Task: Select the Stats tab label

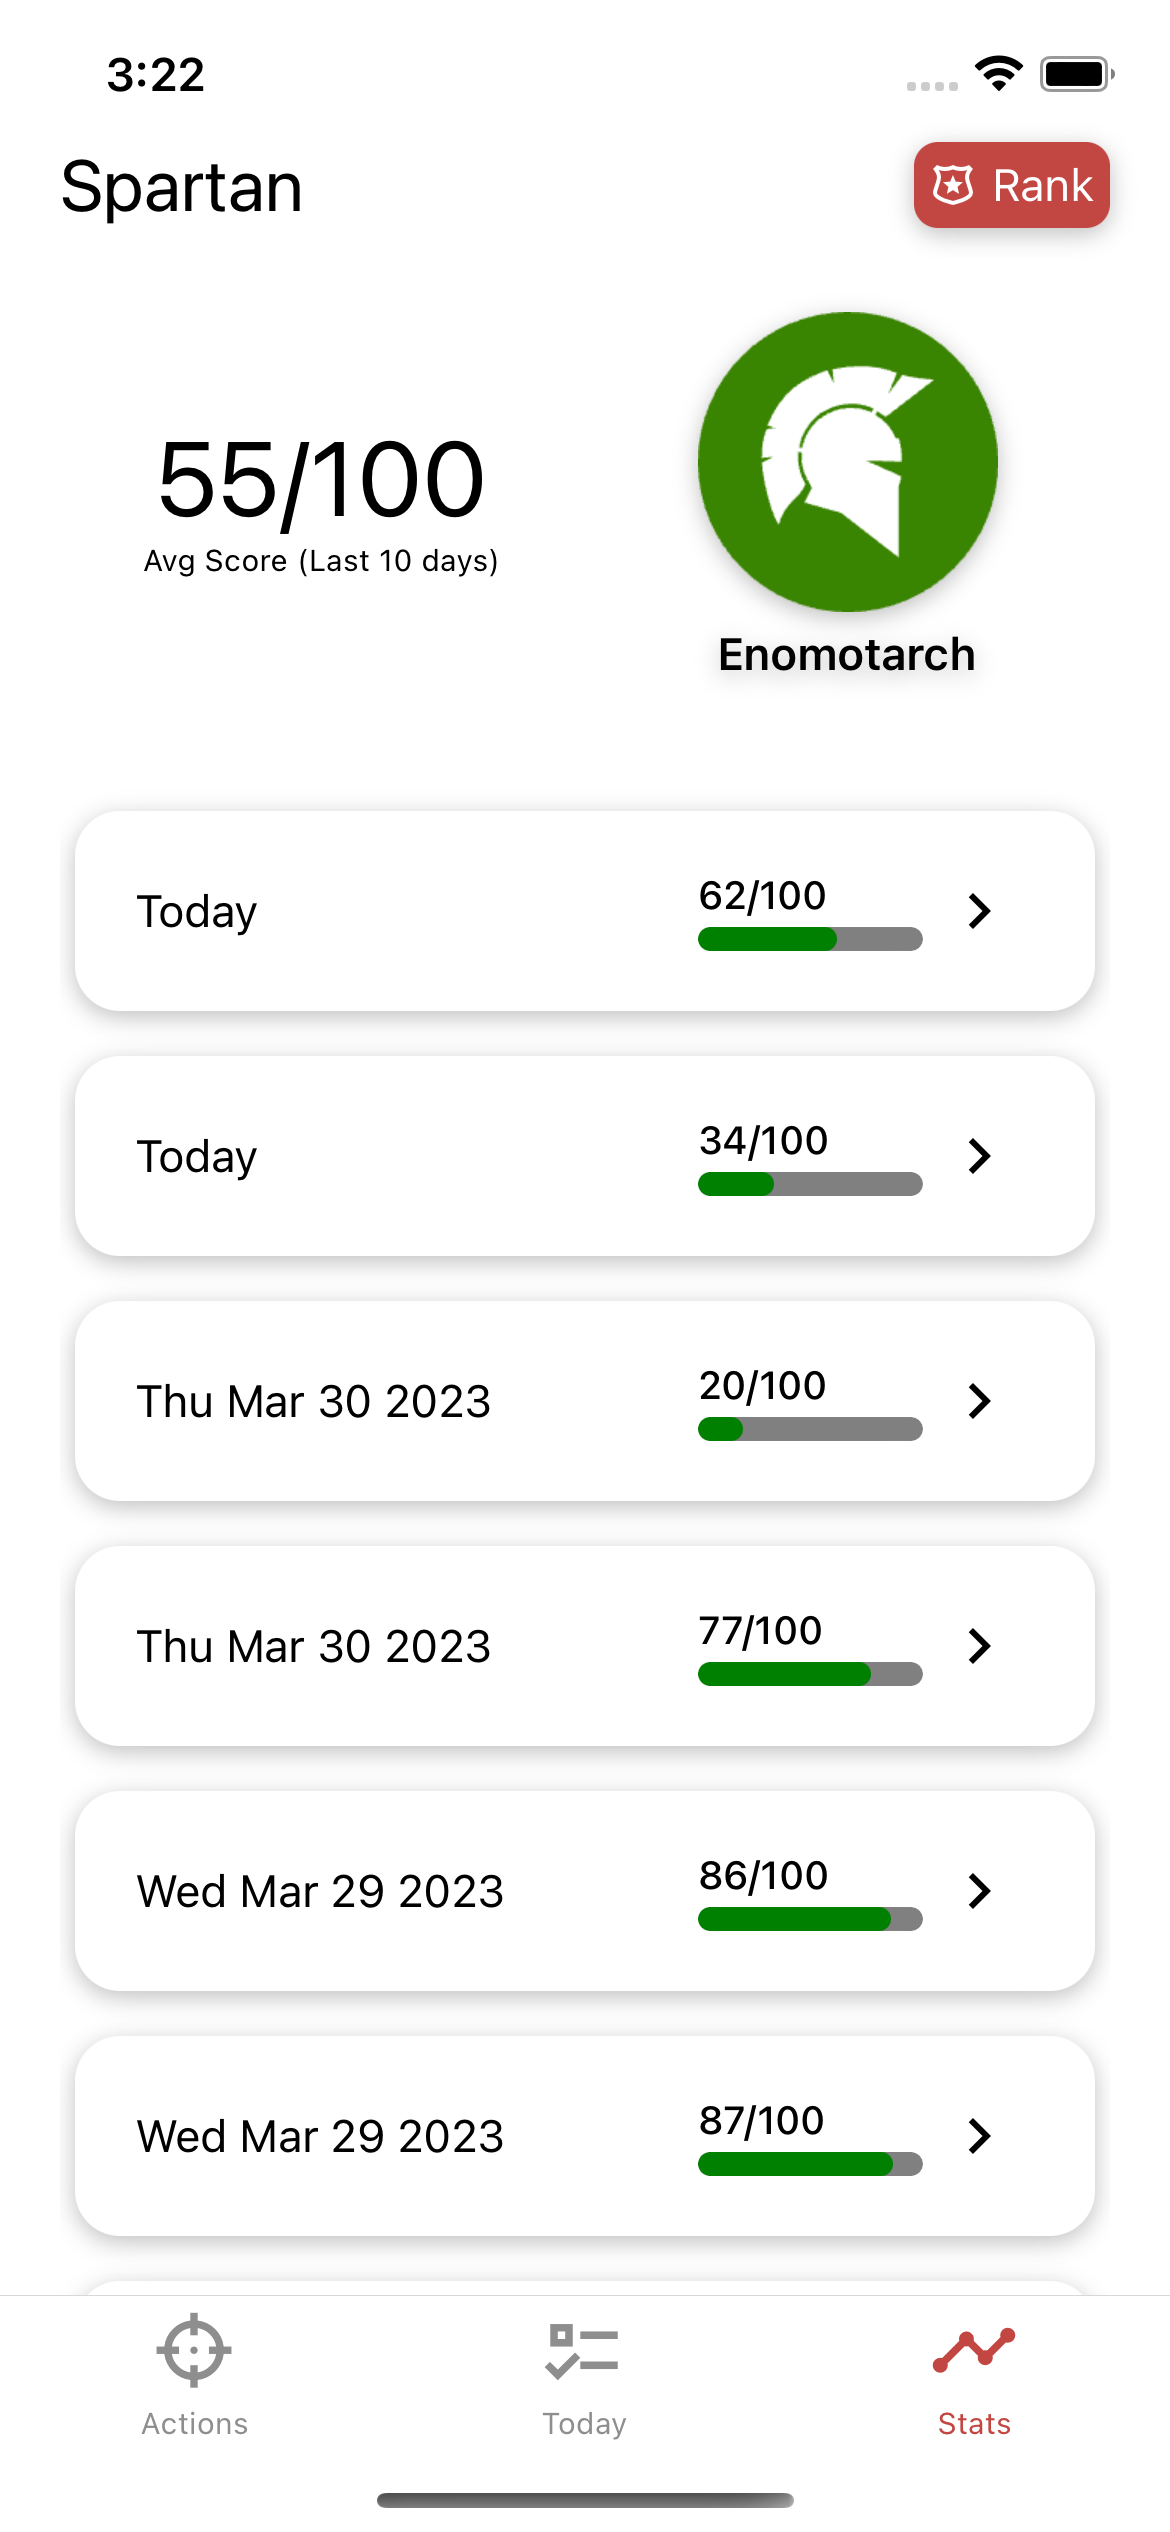Action: pos(973,2423)
